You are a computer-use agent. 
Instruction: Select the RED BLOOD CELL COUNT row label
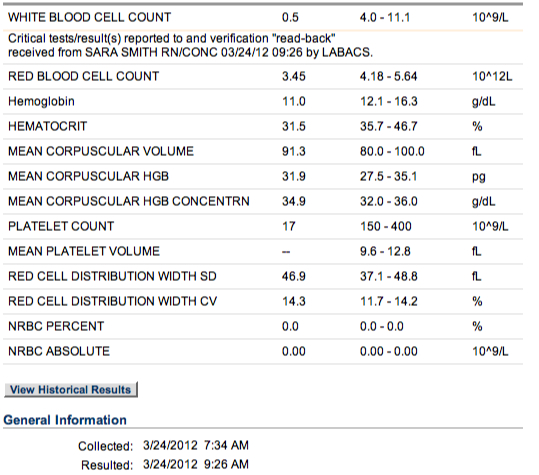point(84,76)
